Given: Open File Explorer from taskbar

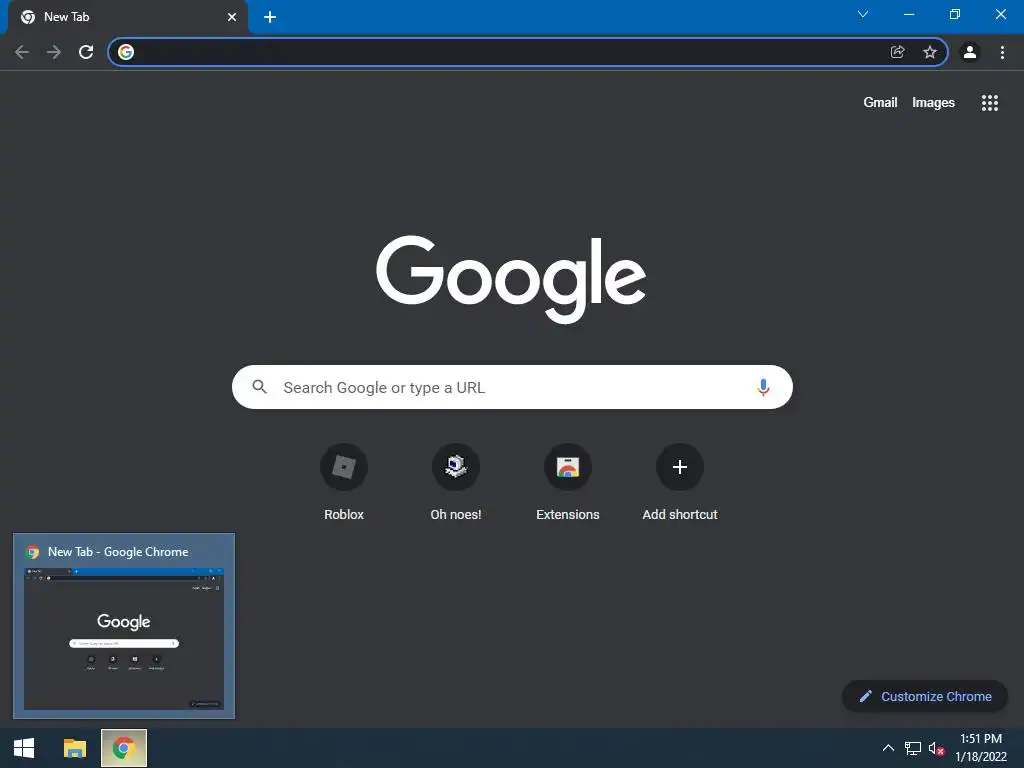Looking at the screenshot, I should click(x=74, y=748).
